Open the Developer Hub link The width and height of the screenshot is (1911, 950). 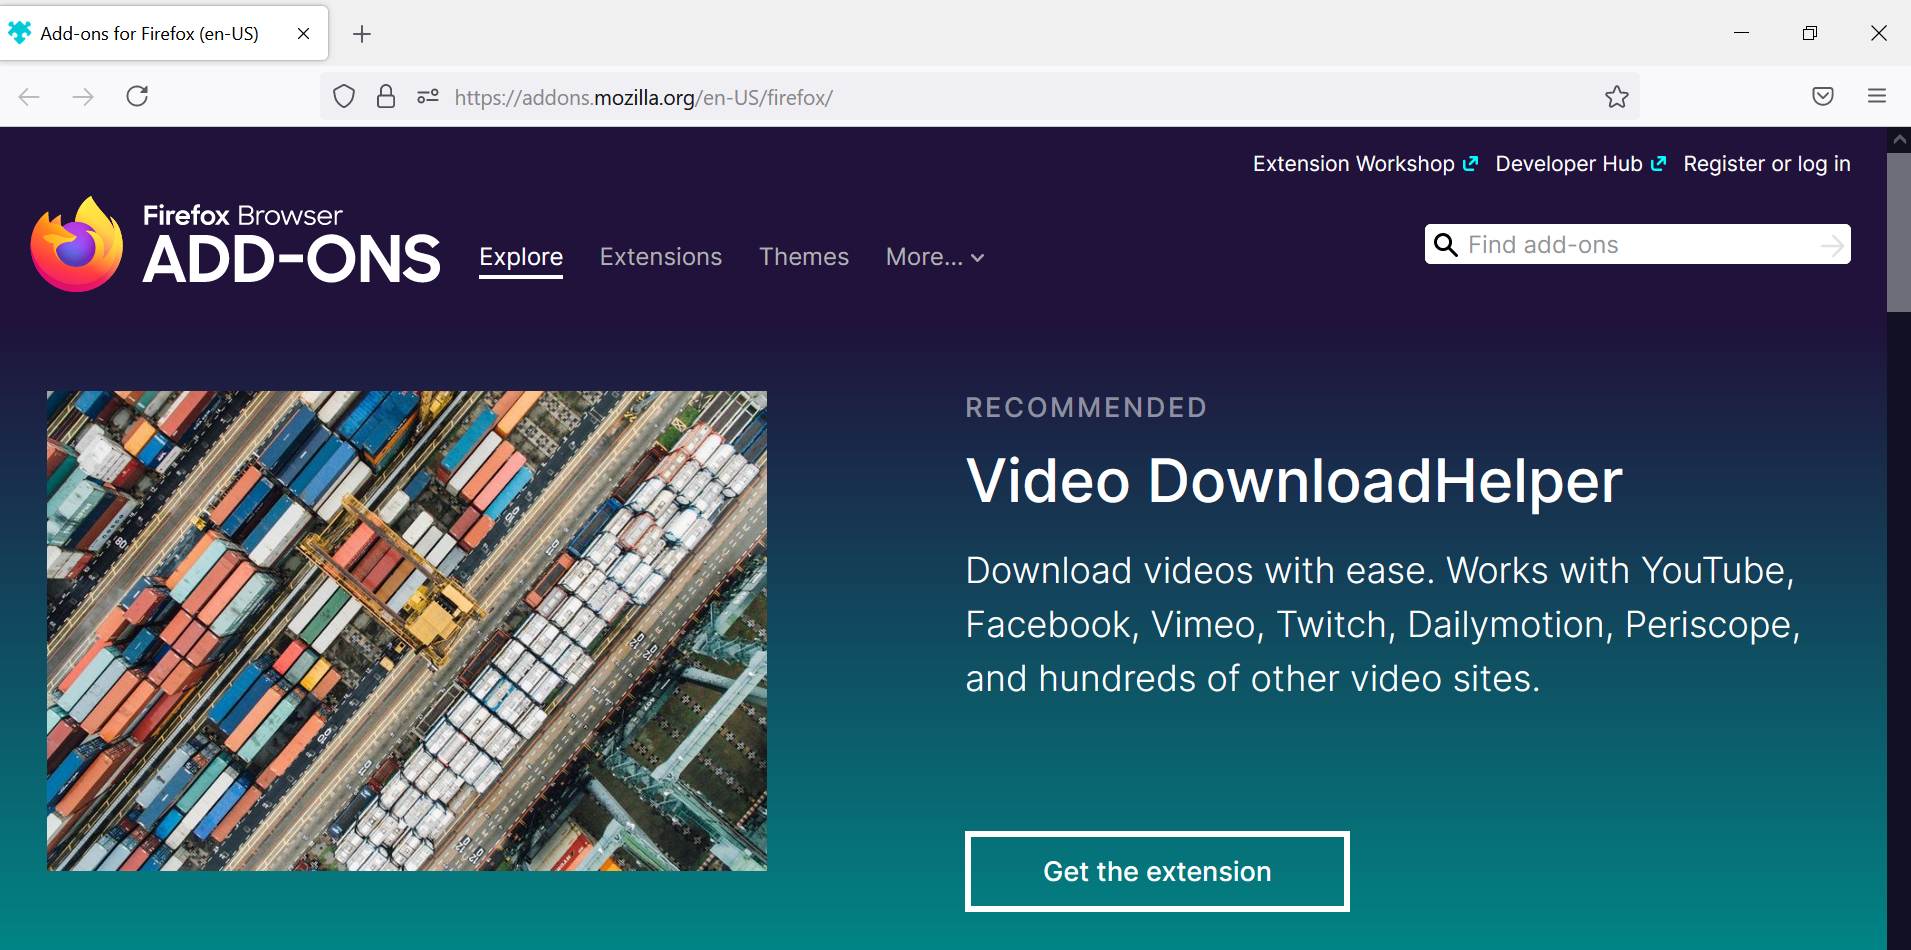coord(1581,164)
